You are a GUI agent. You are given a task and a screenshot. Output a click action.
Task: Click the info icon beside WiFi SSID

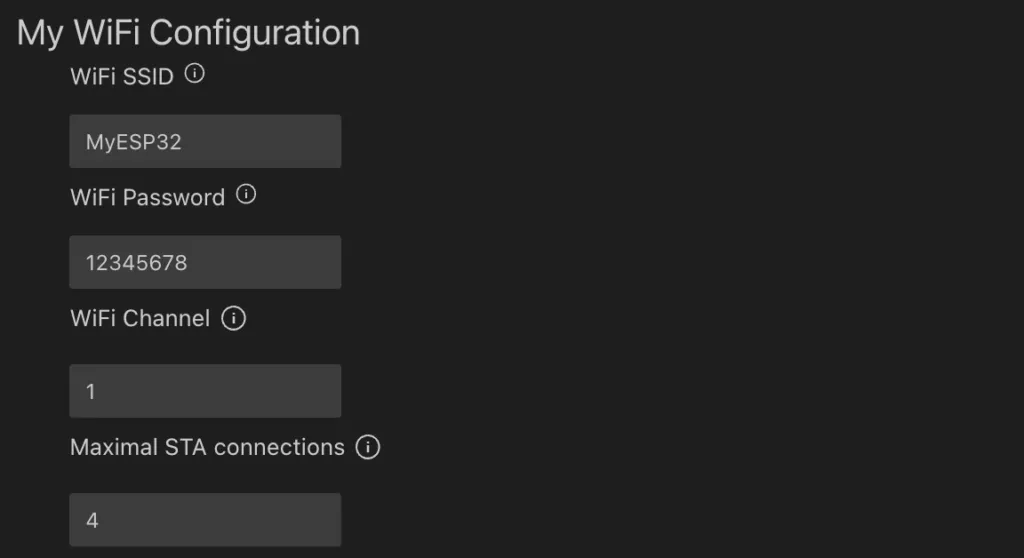[195, 74]
